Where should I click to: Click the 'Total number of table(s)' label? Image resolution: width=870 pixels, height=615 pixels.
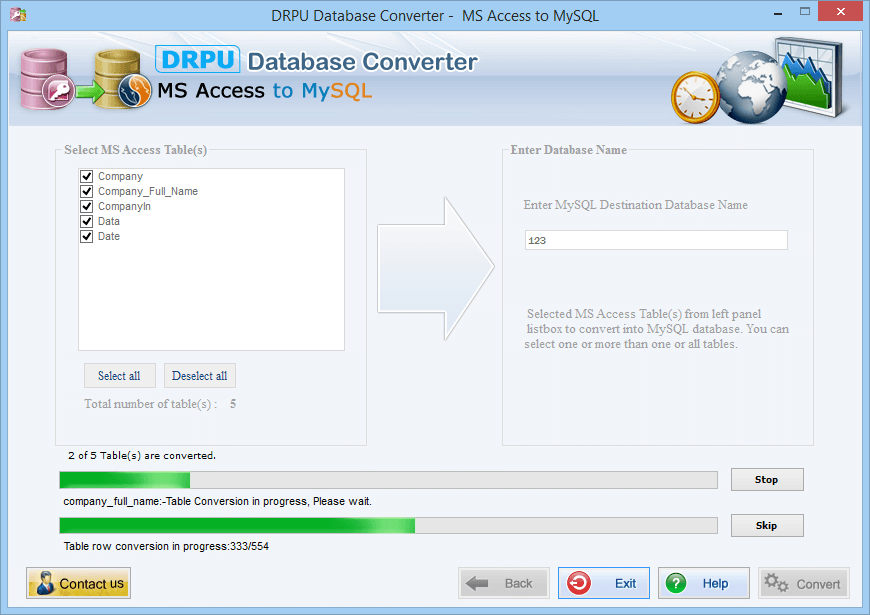click(150, 404)
